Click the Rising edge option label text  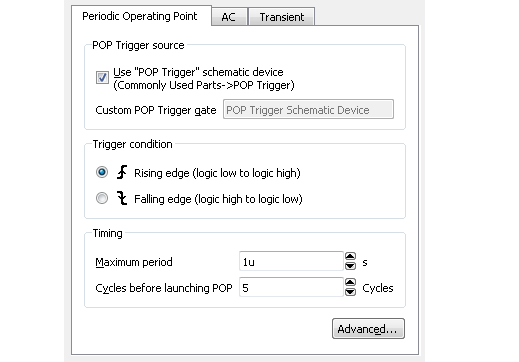[x=217, y=173]
